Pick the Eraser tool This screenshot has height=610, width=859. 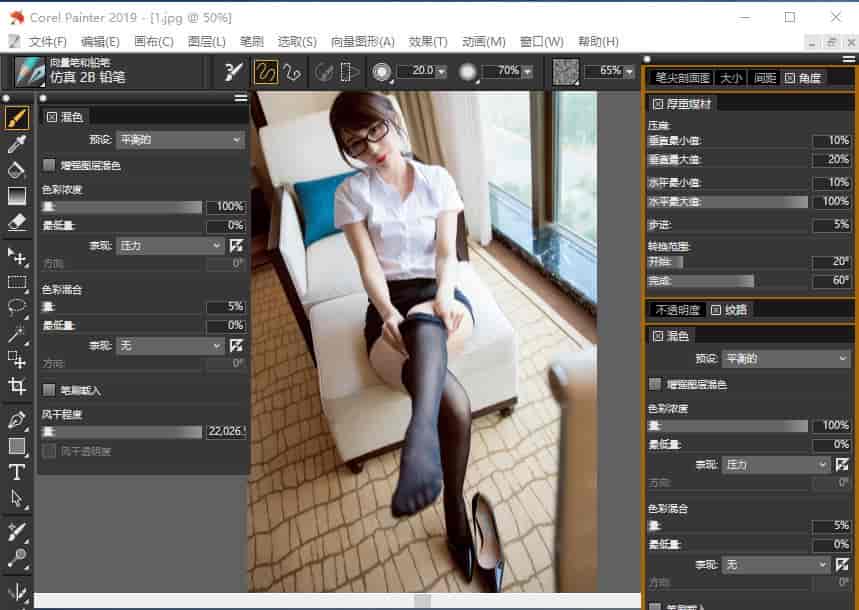coord(17,222)
